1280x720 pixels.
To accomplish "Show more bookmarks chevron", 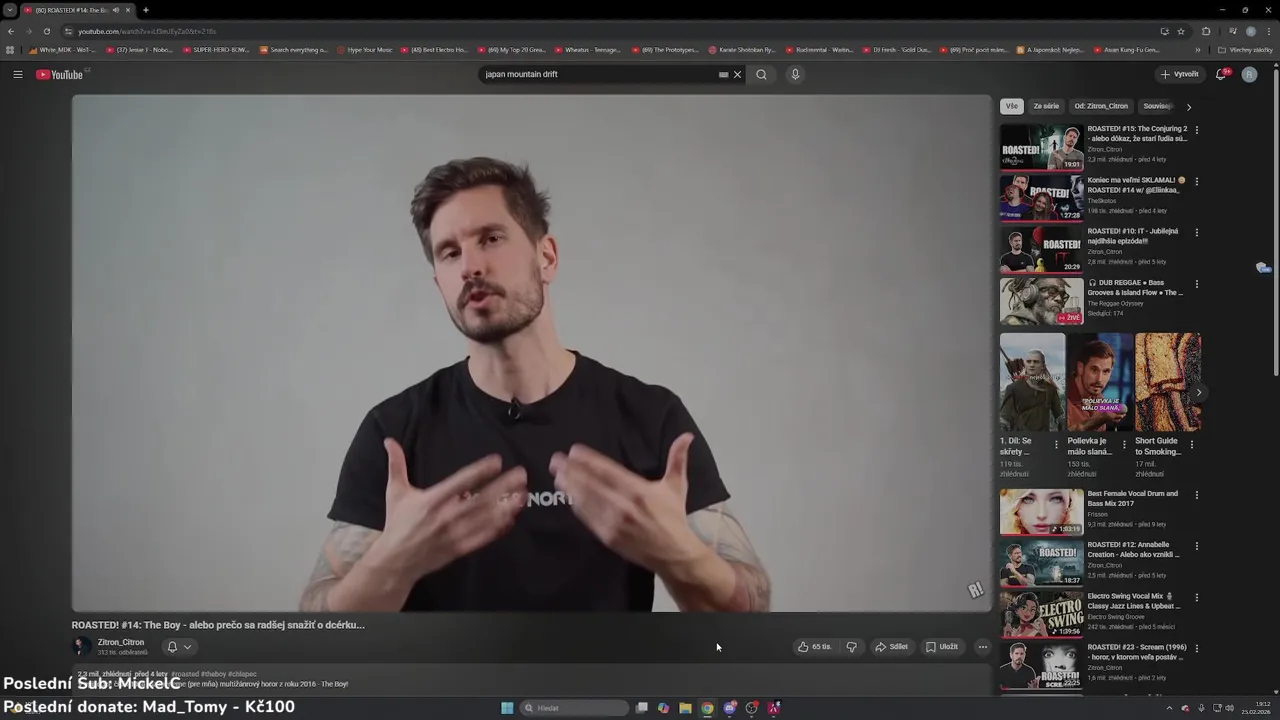I will tap(1198, 49).
